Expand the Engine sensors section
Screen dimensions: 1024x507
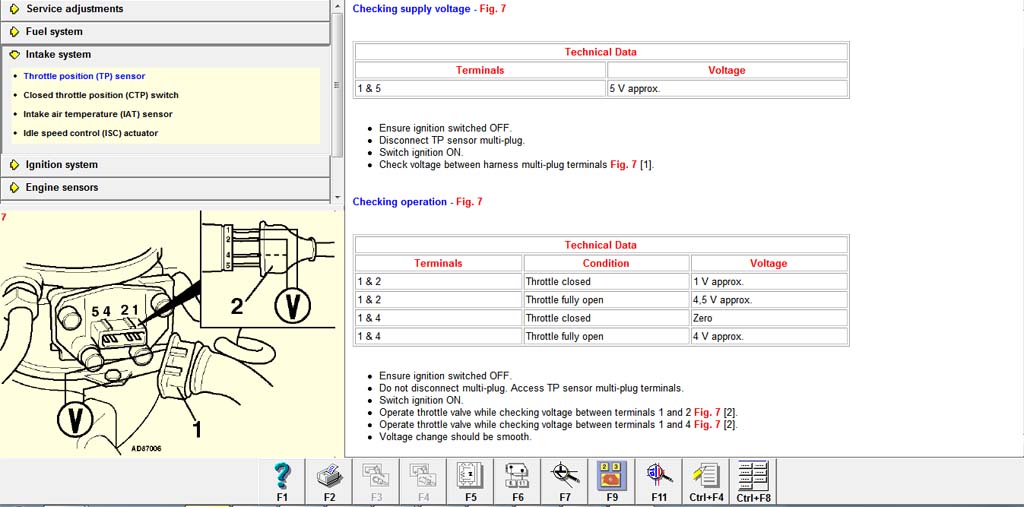coord(61,188)
